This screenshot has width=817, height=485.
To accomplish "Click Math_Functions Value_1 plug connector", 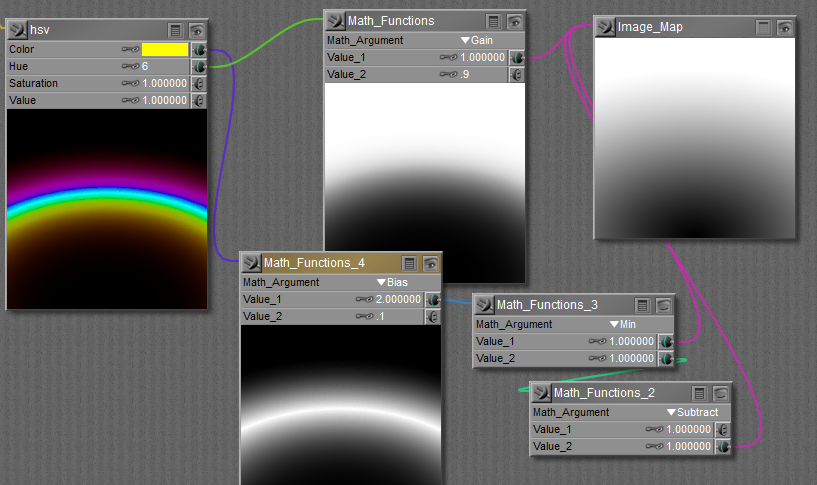I will (516, 58).
